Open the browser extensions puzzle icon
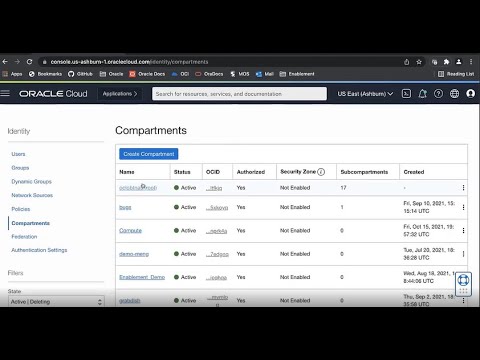 point(446,62)
